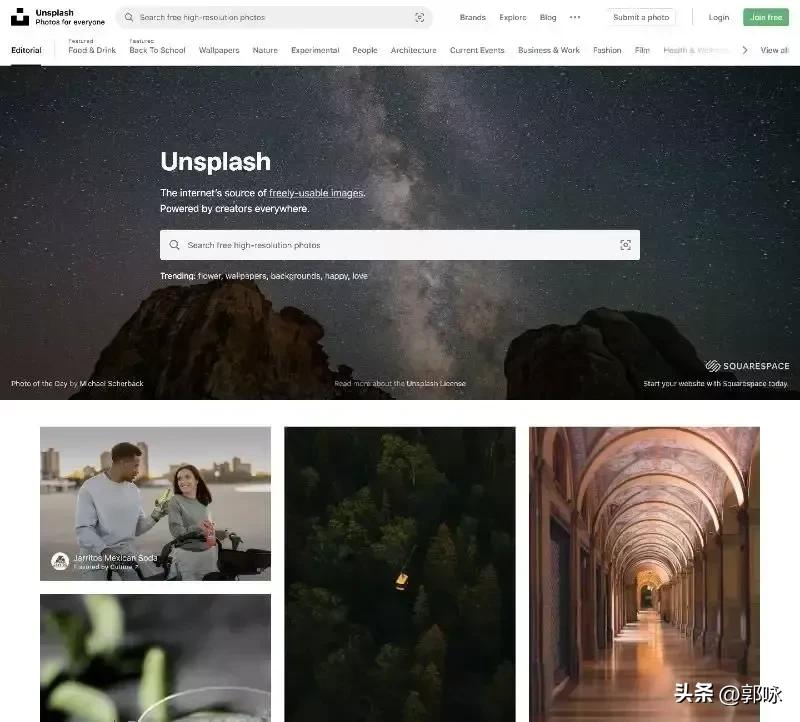
Task: Open the Brands page
Action: (472, 17)
